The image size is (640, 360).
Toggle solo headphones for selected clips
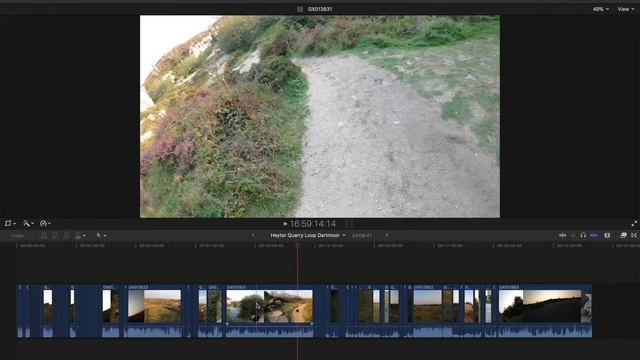coord(583,236)
